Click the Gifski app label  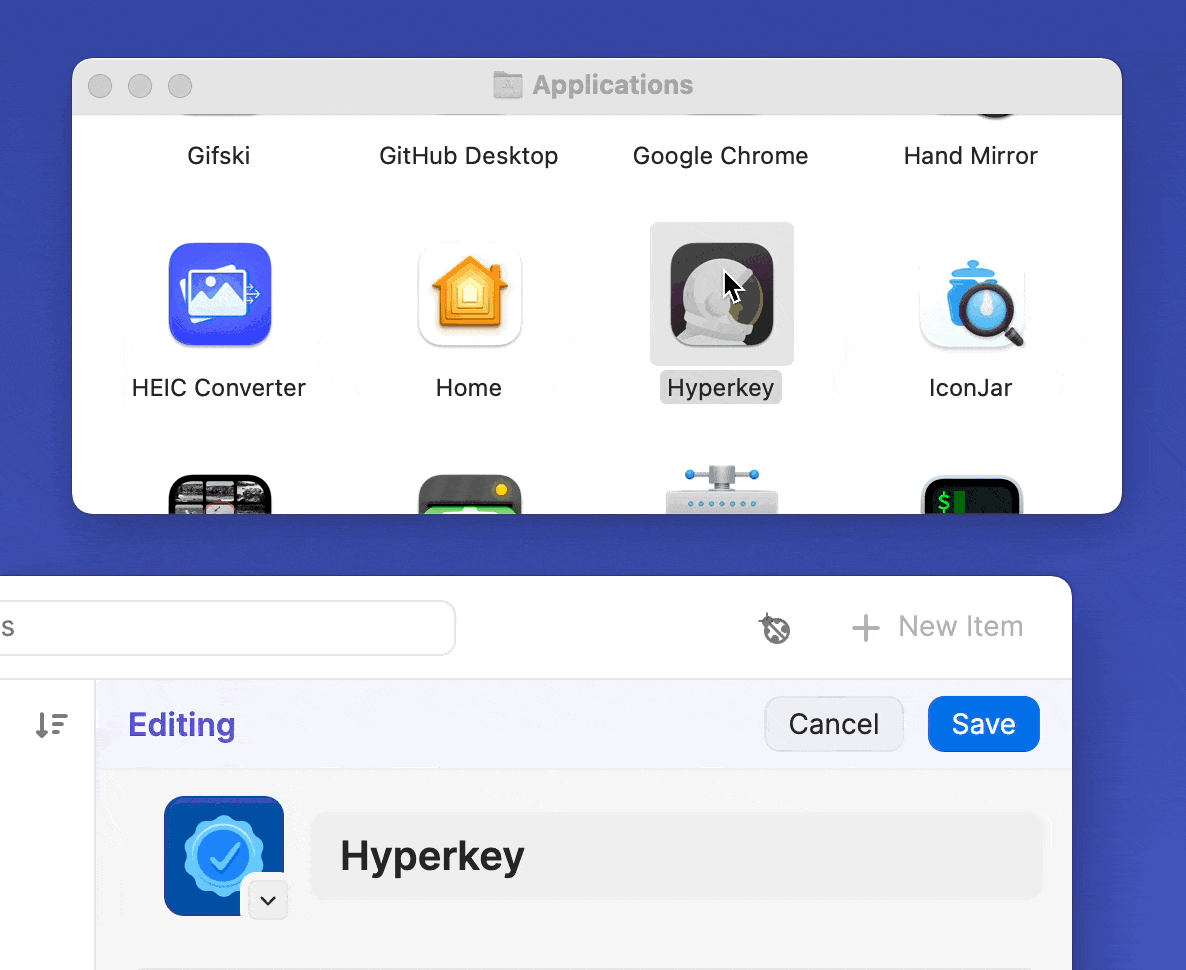tap(219, 156)
